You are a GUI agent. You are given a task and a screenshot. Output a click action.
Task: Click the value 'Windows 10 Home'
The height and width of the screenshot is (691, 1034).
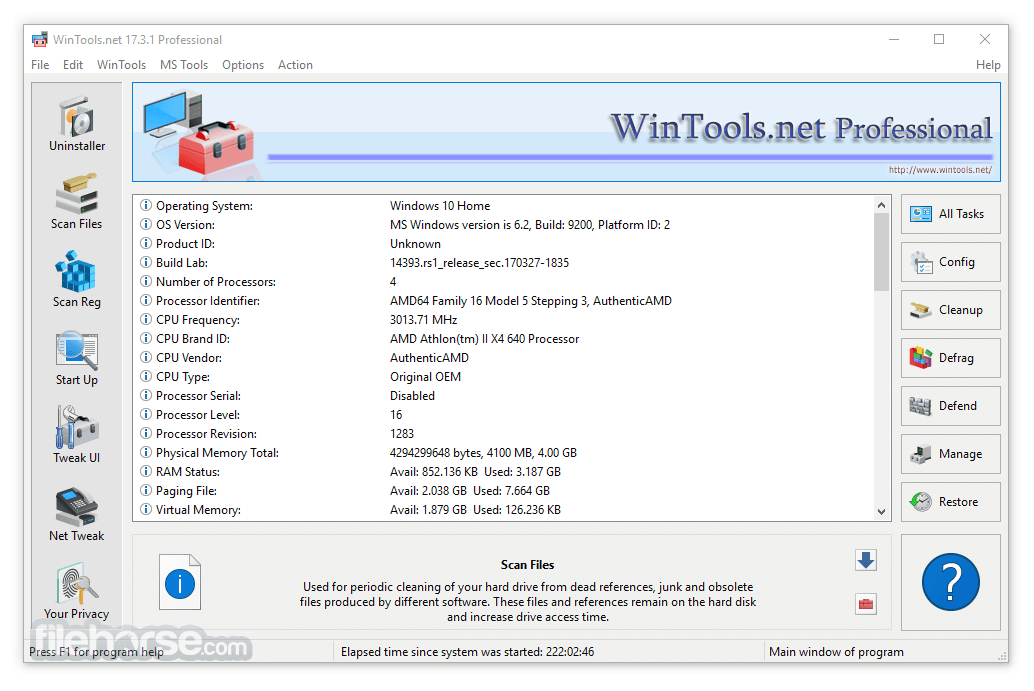(440, 206)
